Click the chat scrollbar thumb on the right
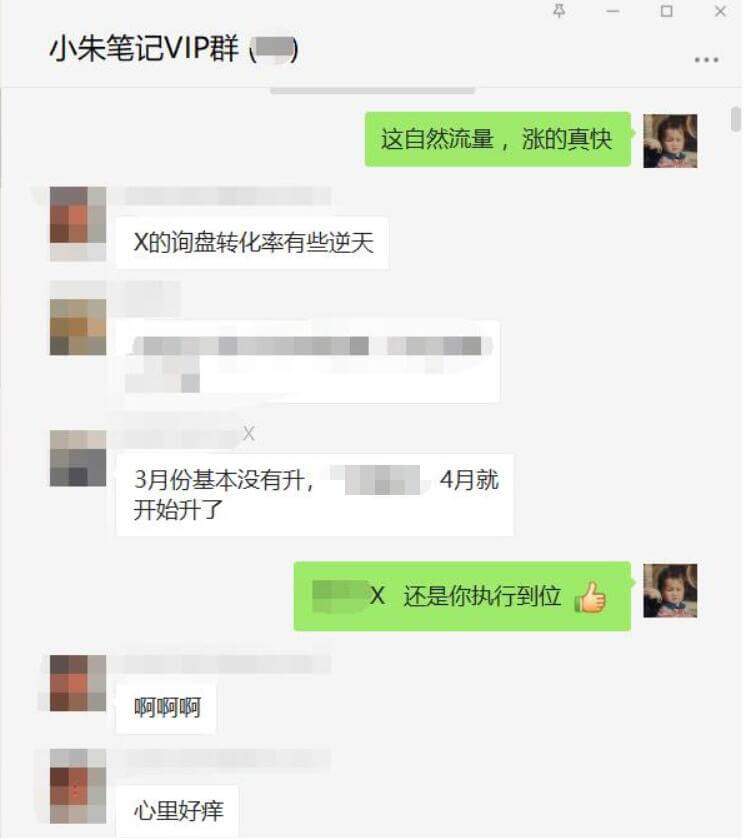 tap(736, 118)
